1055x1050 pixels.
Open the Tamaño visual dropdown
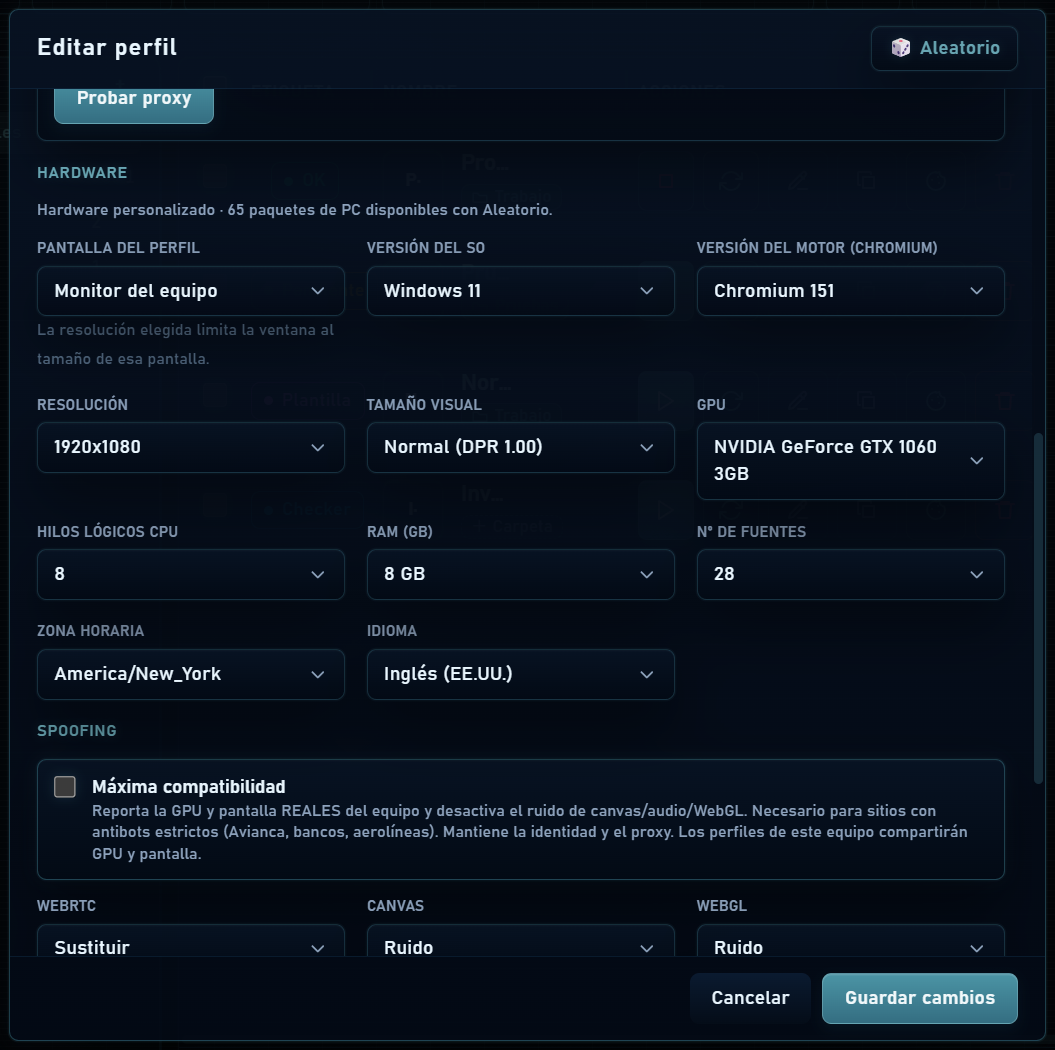[x=521, y=447]
